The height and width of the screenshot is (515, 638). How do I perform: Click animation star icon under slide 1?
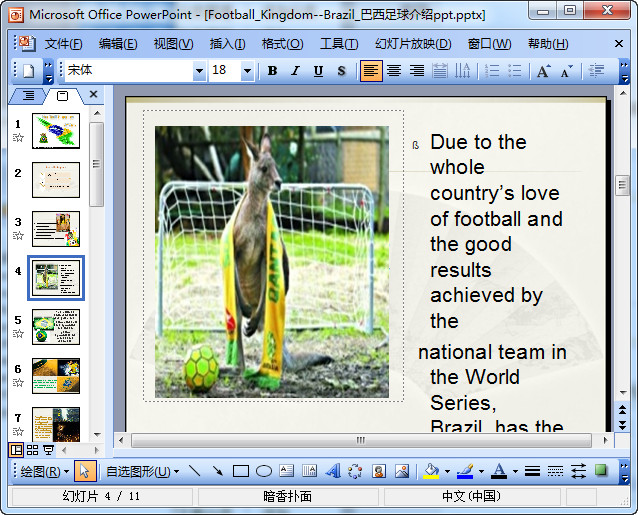(18, 137)
